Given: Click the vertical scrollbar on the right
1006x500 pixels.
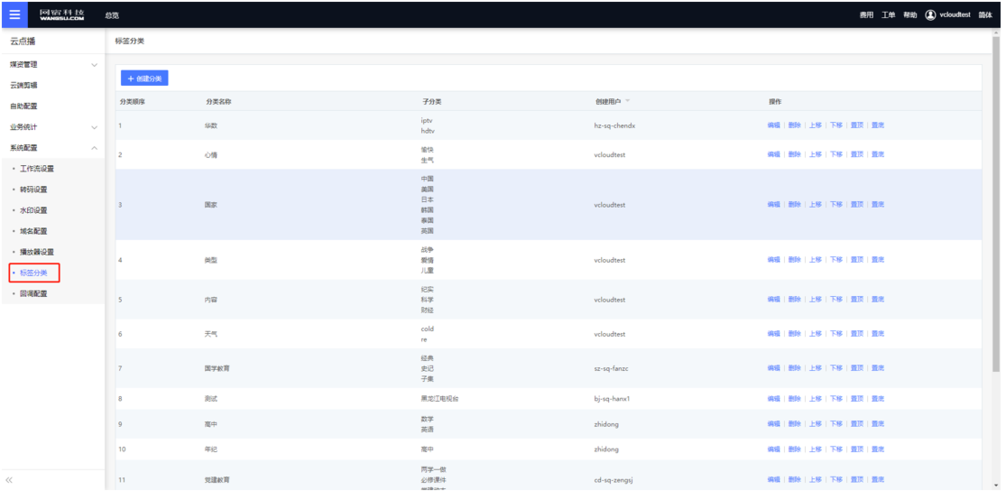Looking at the screenshot, I should tap(996, 200).
